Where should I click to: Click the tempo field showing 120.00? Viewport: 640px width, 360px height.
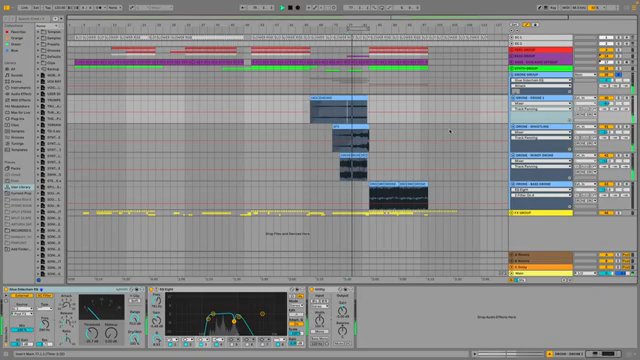point(60,8)
